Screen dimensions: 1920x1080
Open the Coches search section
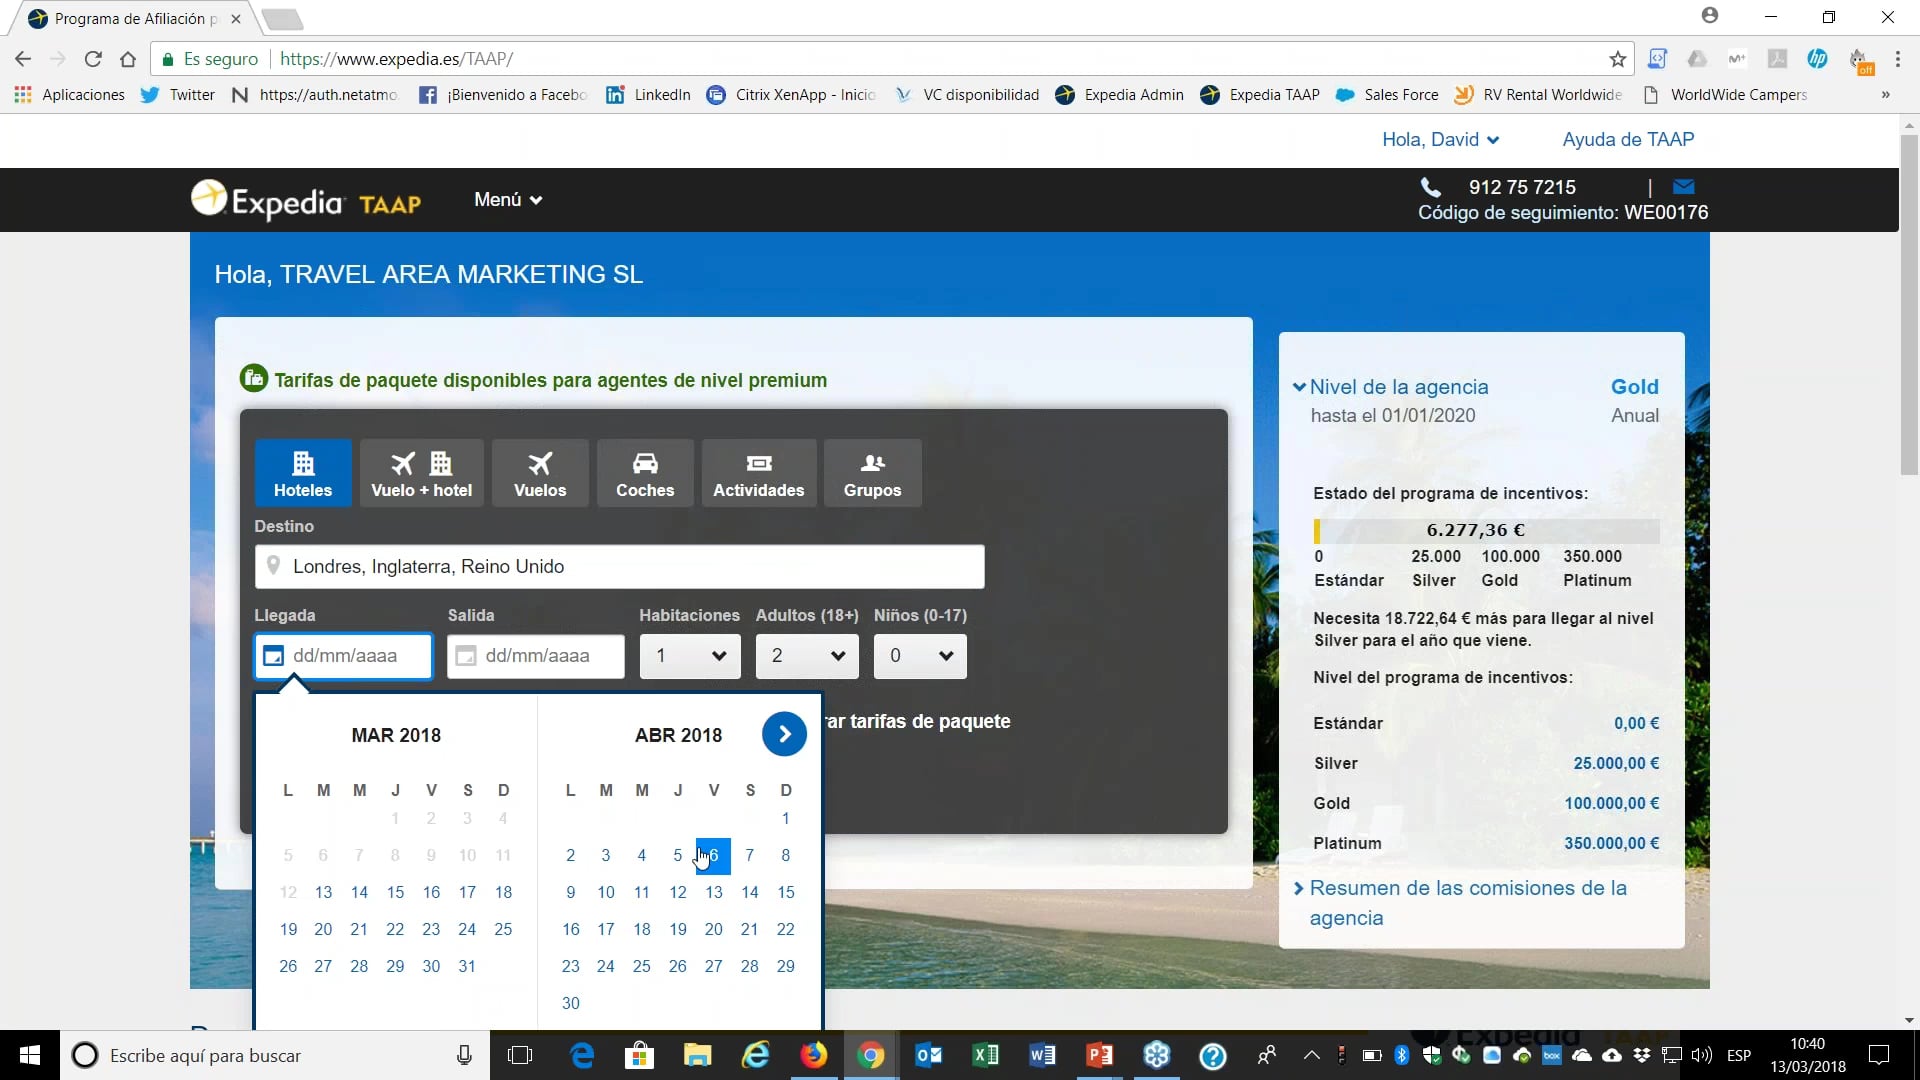645,472
